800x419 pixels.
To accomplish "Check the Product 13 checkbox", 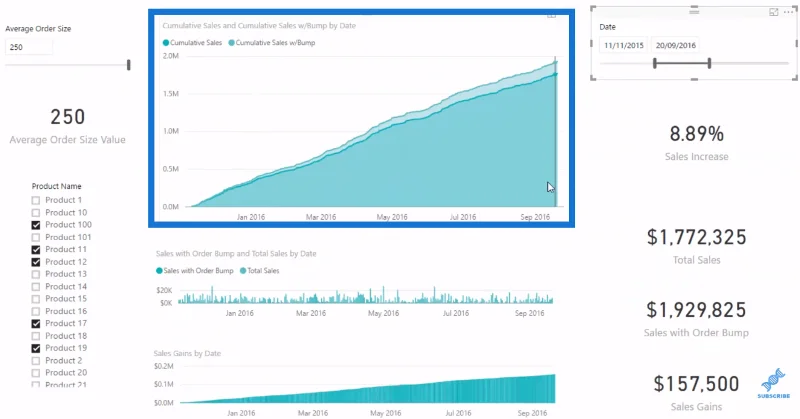I will [x=36, y=274].
